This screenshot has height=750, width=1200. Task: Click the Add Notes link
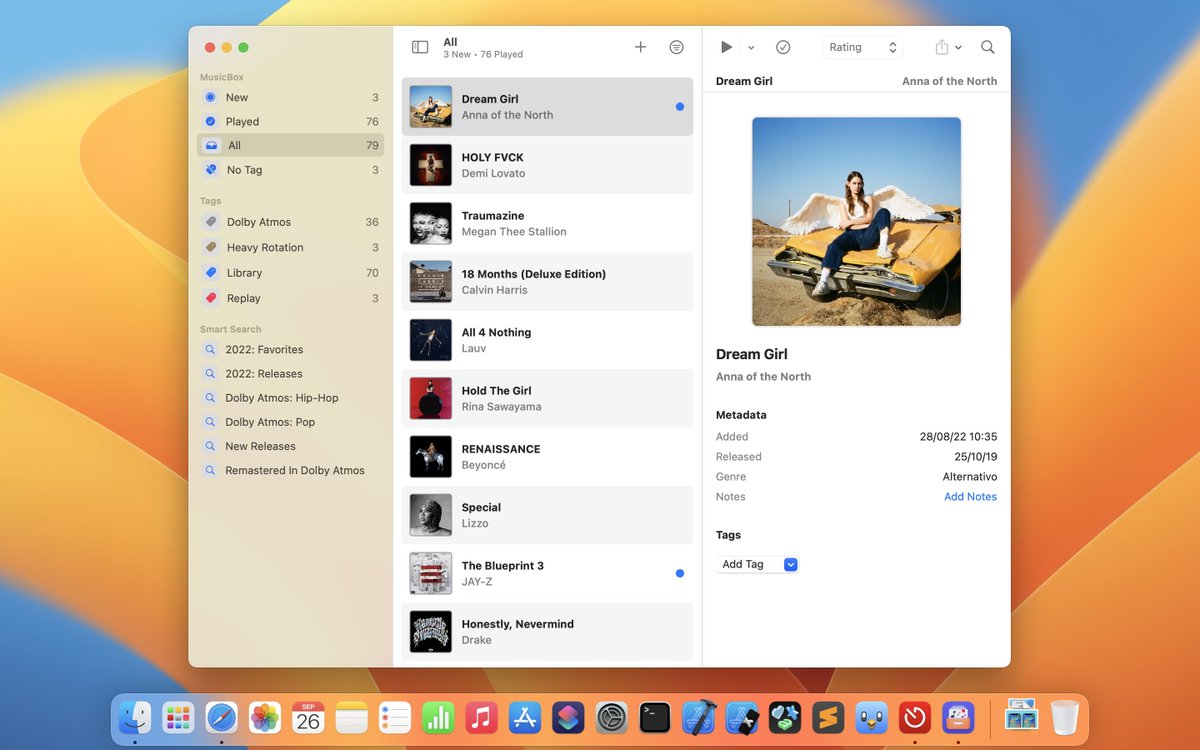[970, 496]
